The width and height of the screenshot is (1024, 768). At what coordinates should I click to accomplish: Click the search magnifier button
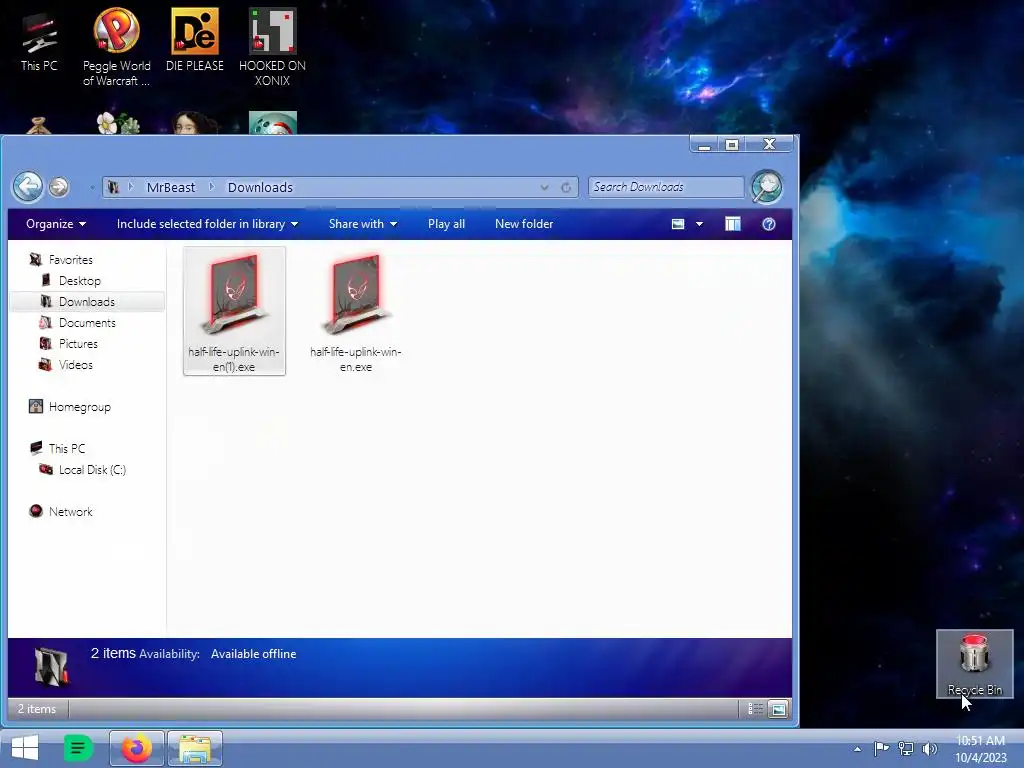766,187
